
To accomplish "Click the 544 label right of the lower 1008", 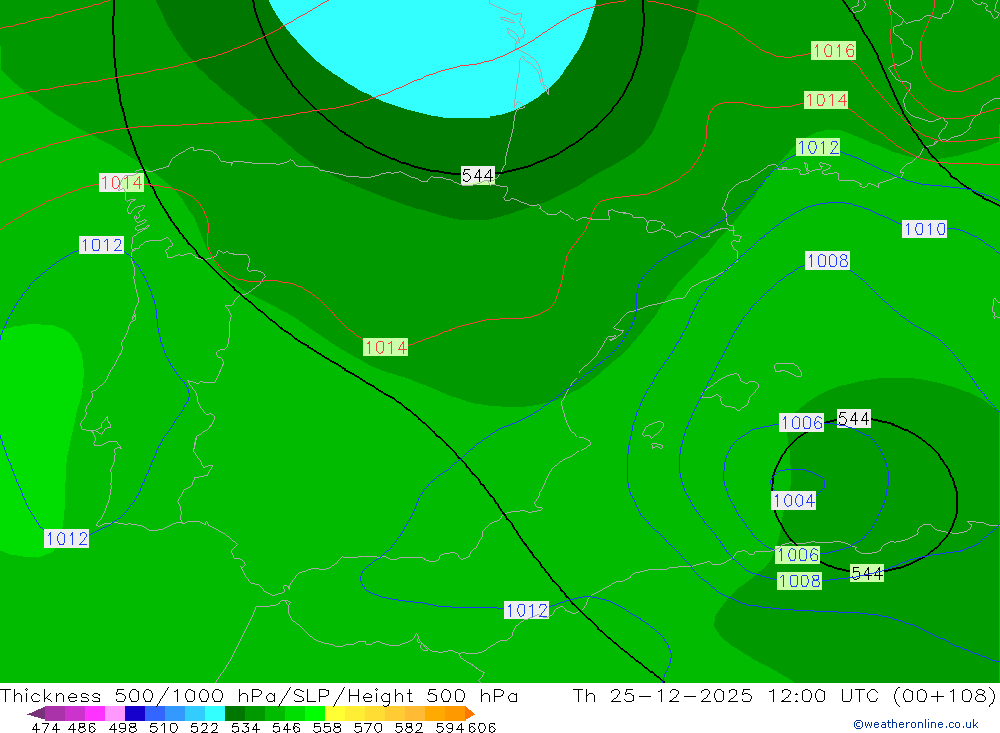I will (x=867, y=574).
